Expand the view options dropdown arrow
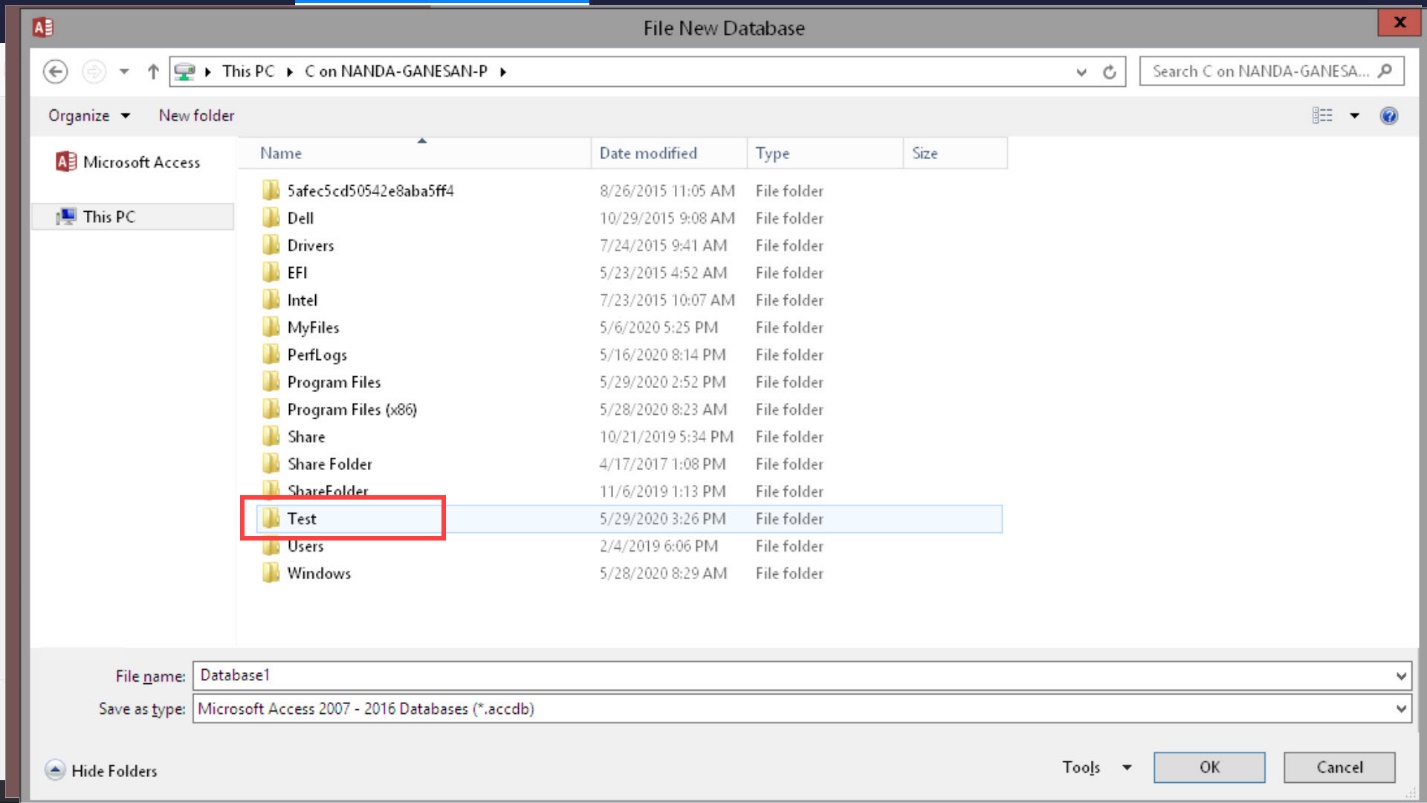The image size is (1427, 803). [1355, 116]
